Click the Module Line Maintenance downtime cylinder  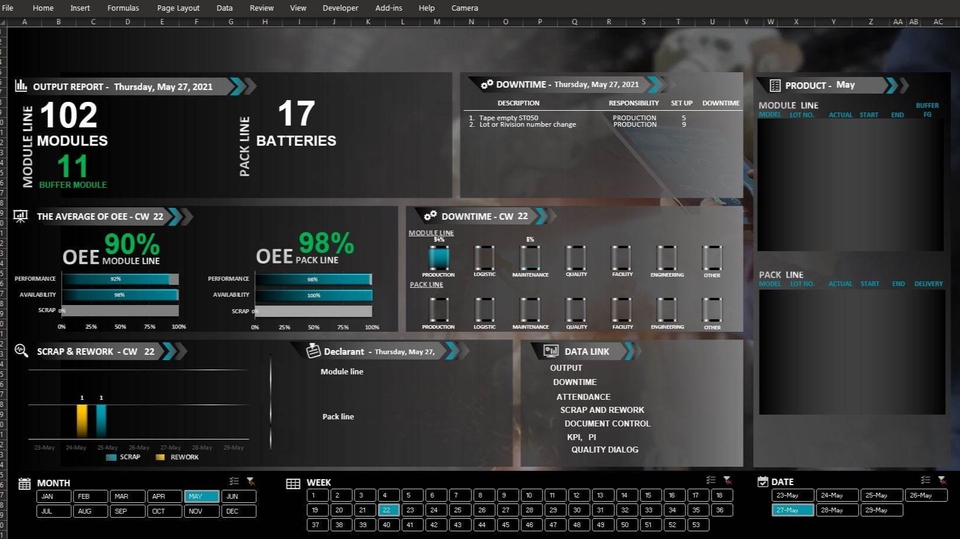click(530, 258)
